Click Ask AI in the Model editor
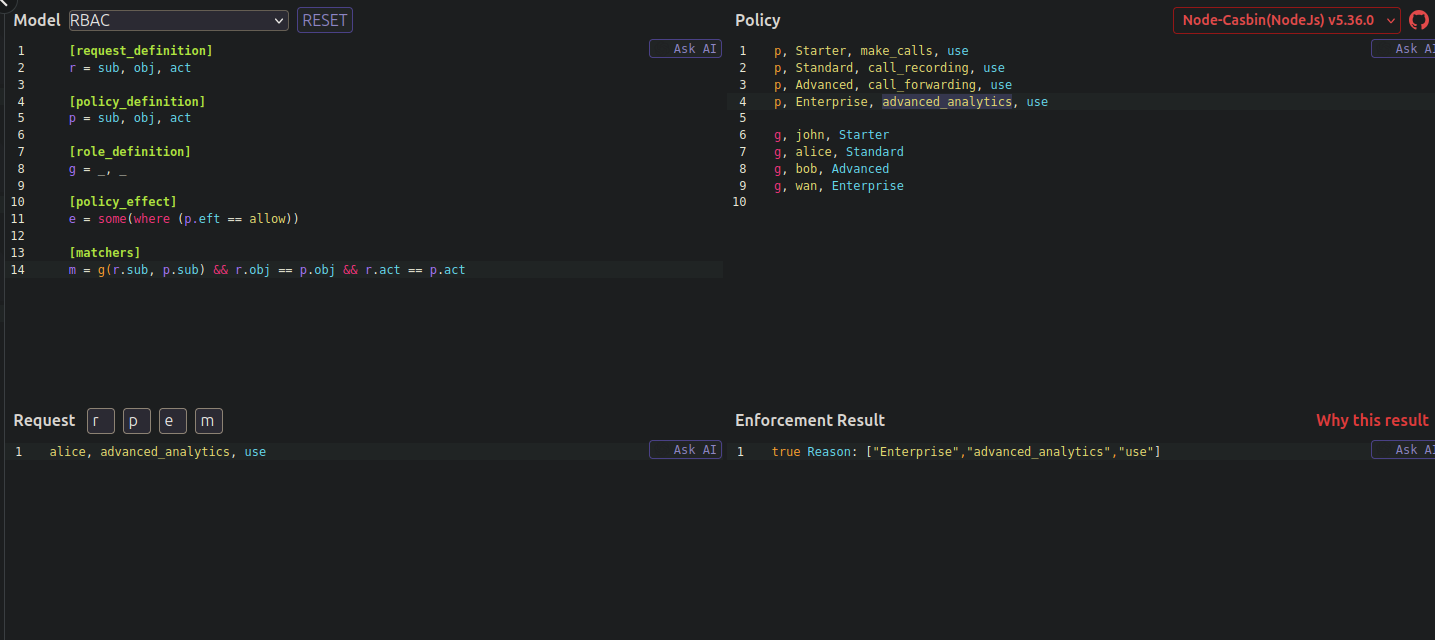This screenshot has width=1435, height=640. click(685, 48)
